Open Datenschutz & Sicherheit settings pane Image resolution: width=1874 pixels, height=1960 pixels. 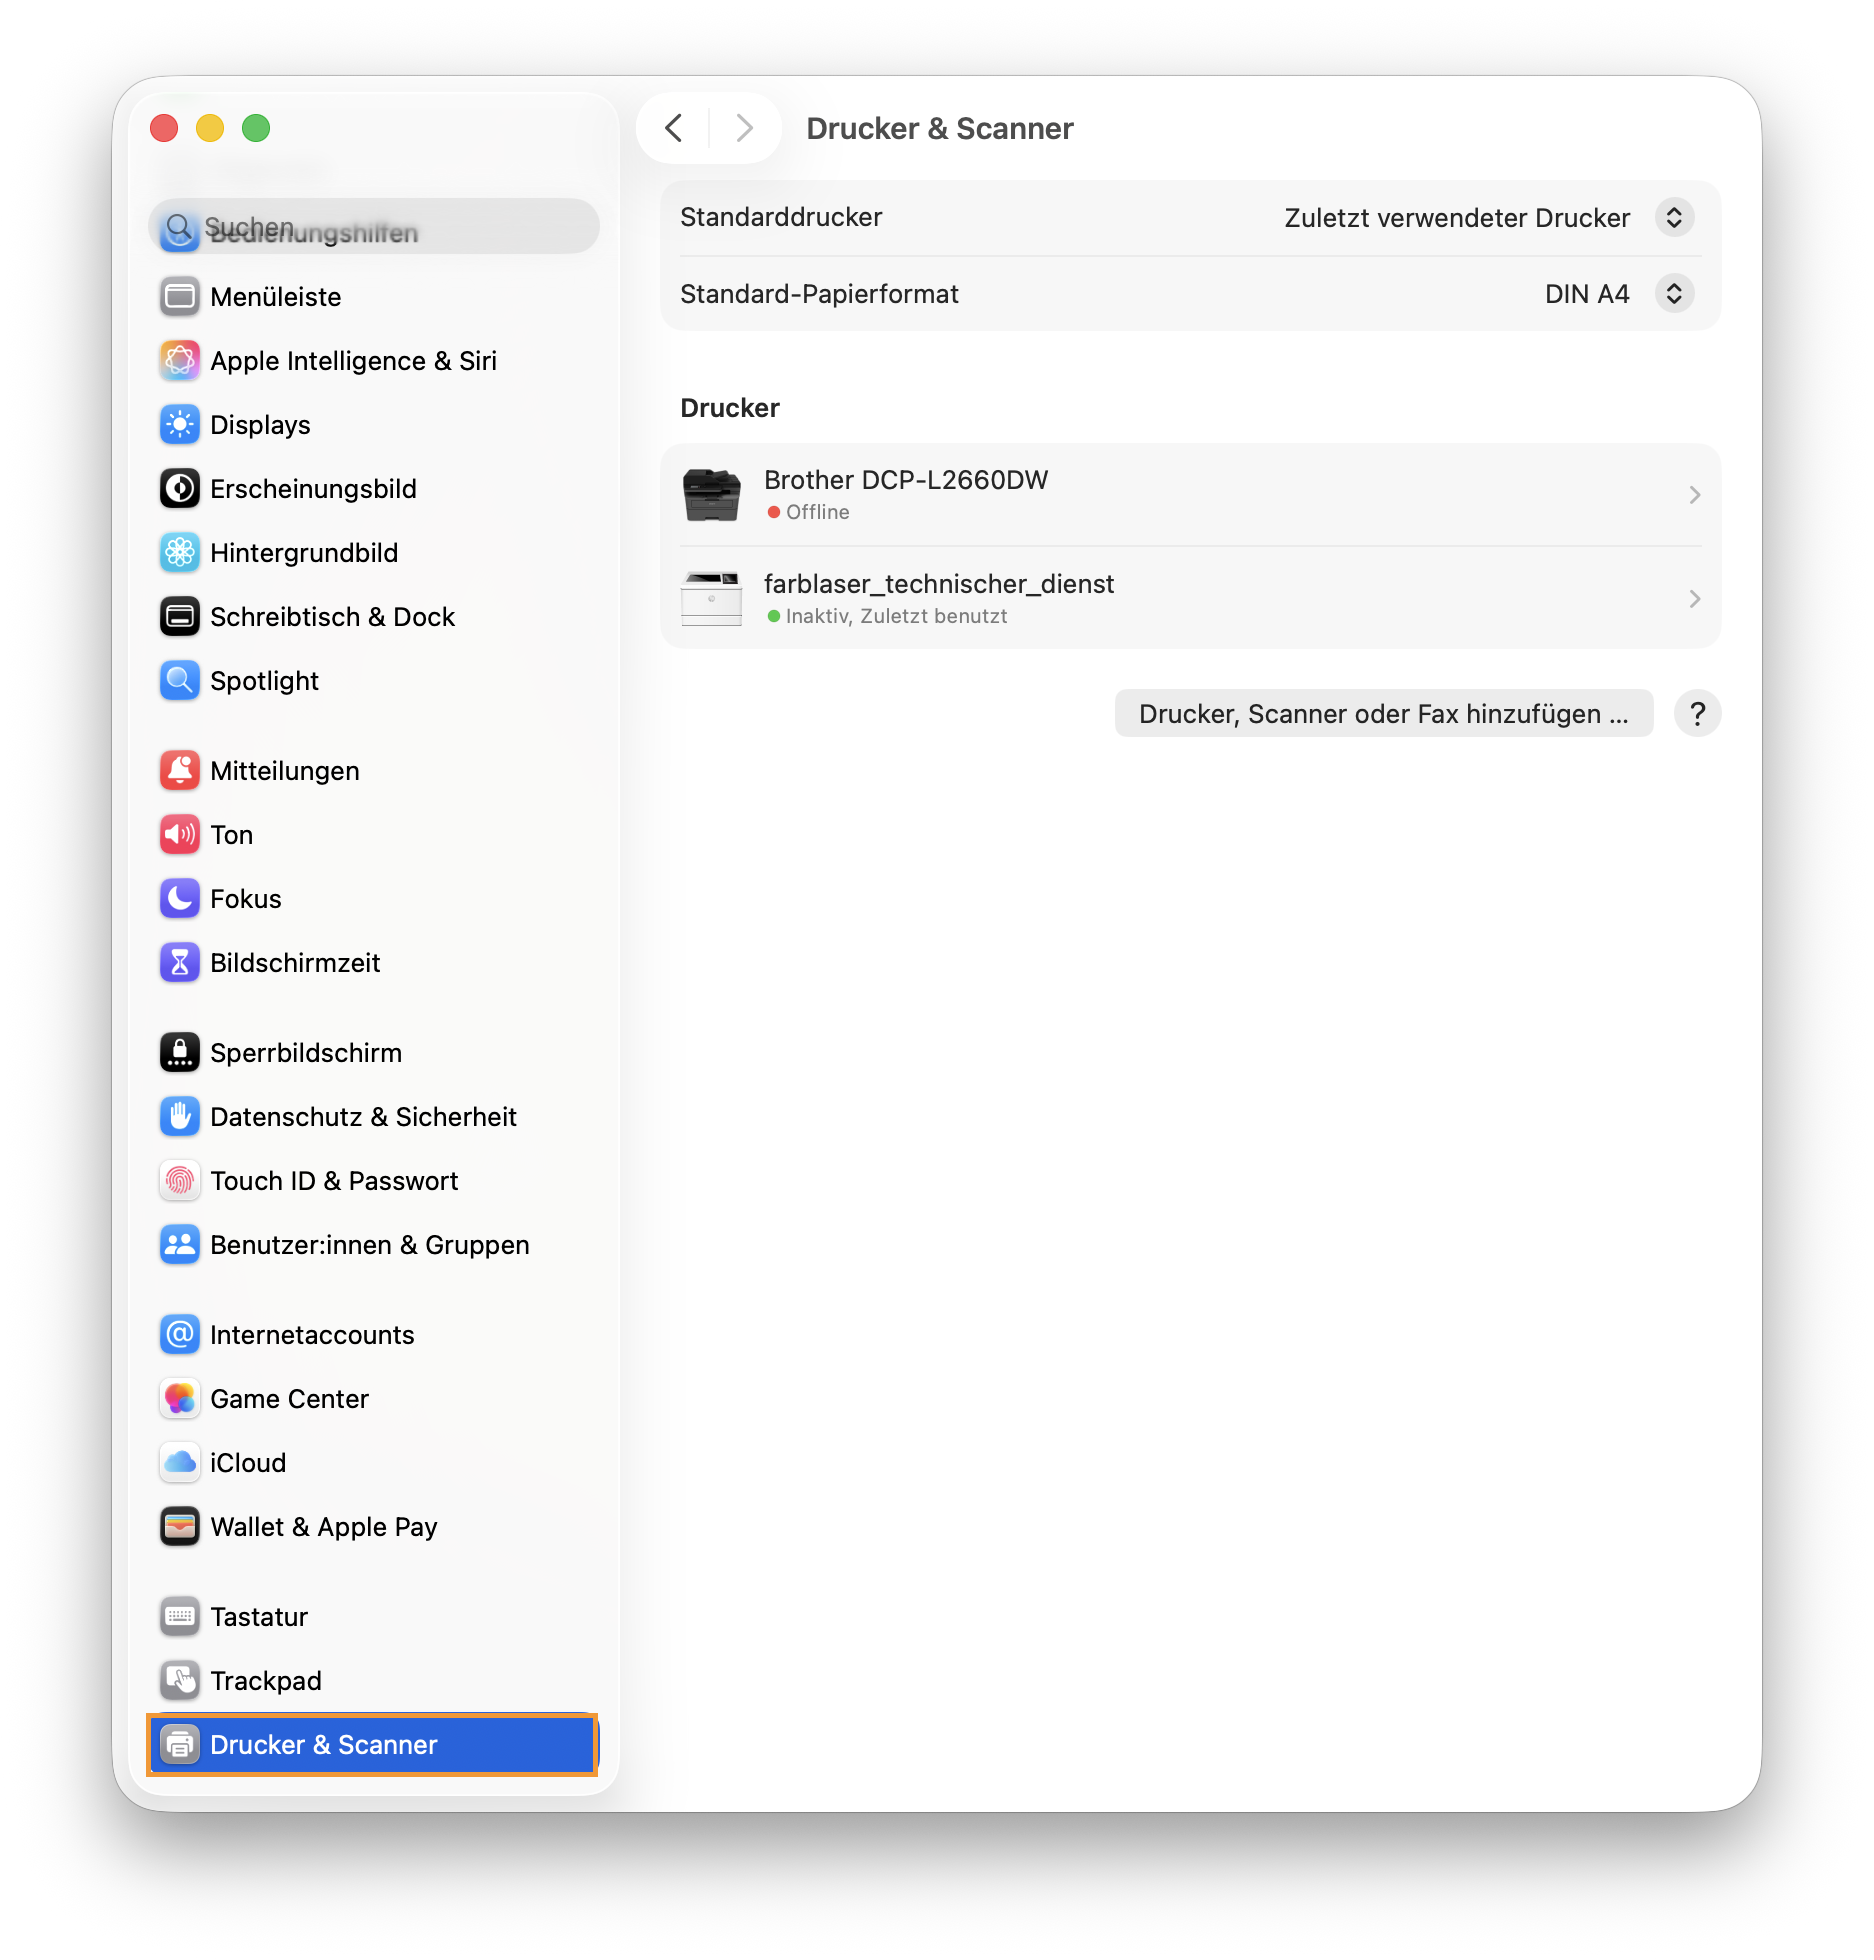(363, 1117)
